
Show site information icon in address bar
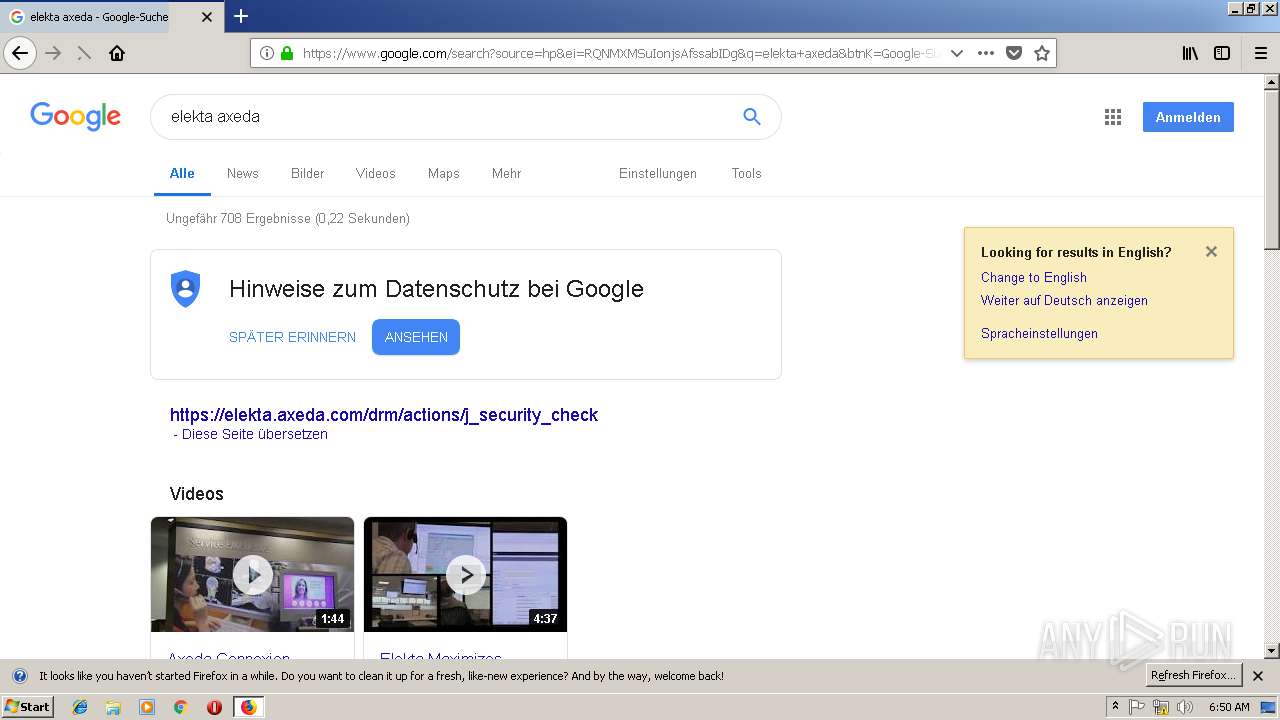267,53
